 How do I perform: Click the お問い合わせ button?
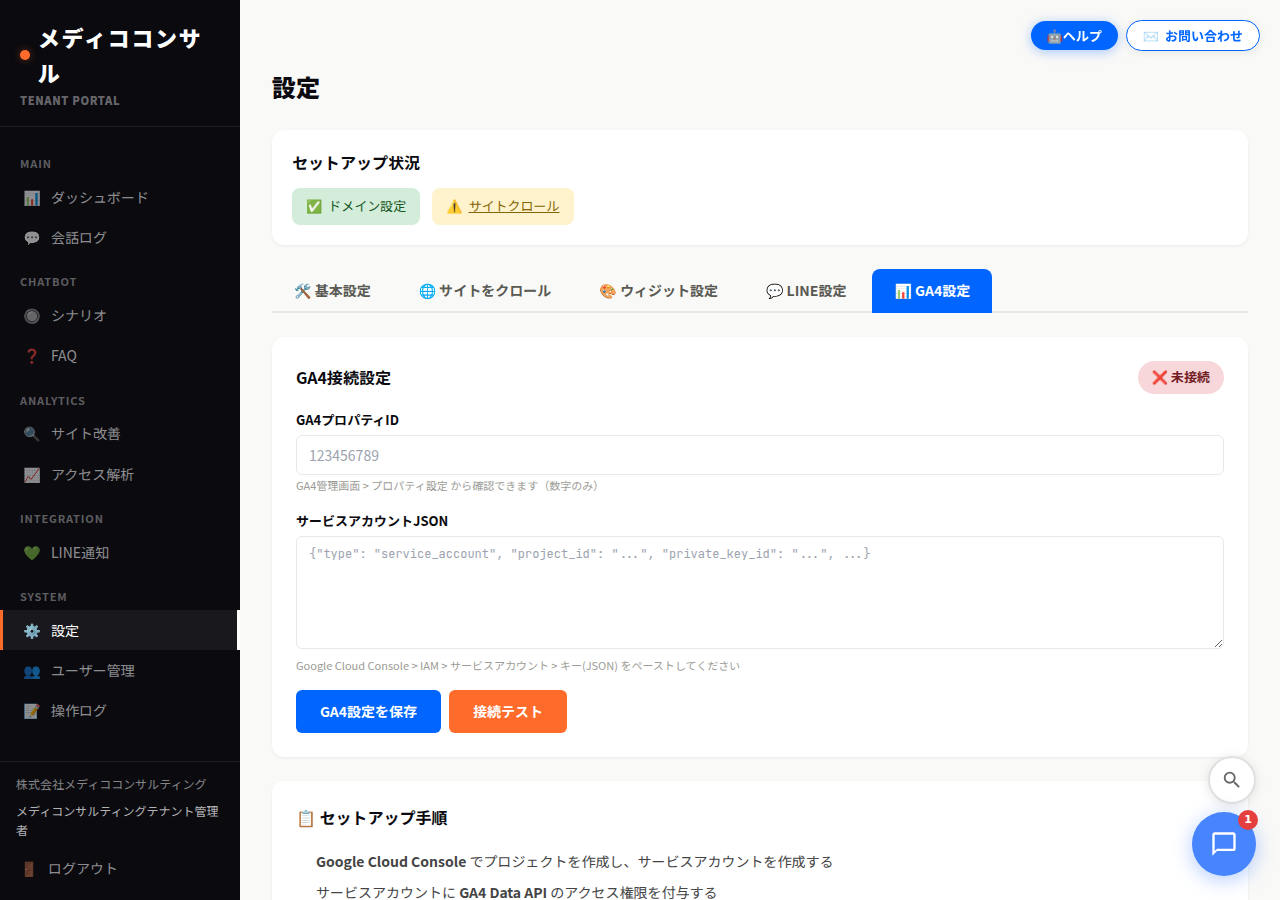pos(1193,35)
